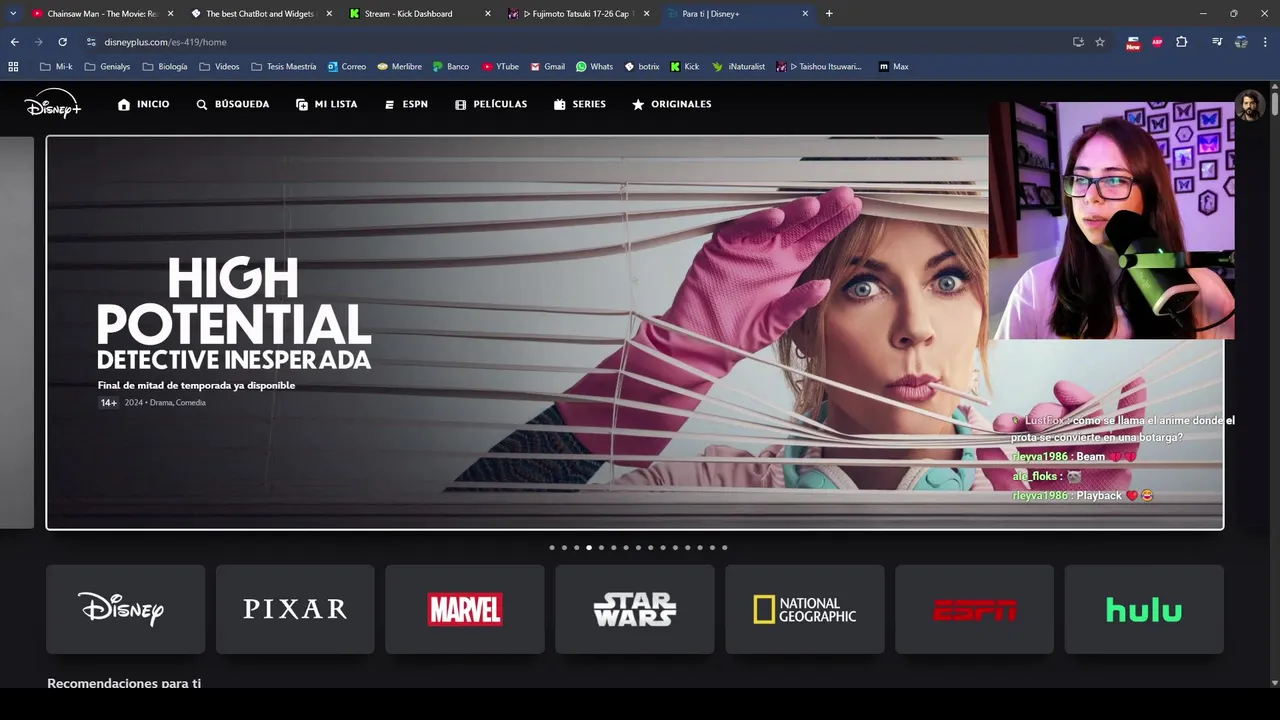Open PELÍCULAS section
This screenshot has width=1280, height=720.
click(491, 104)
